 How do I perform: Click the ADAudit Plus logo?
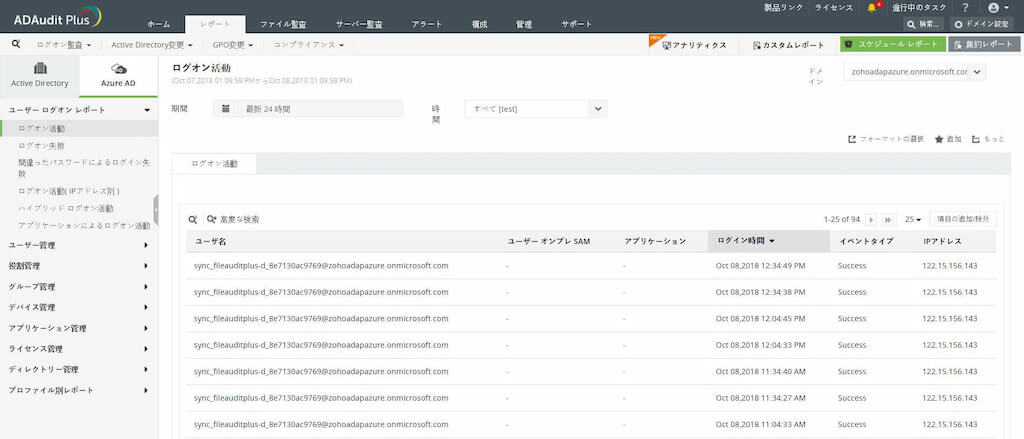(x=57, y=18)
